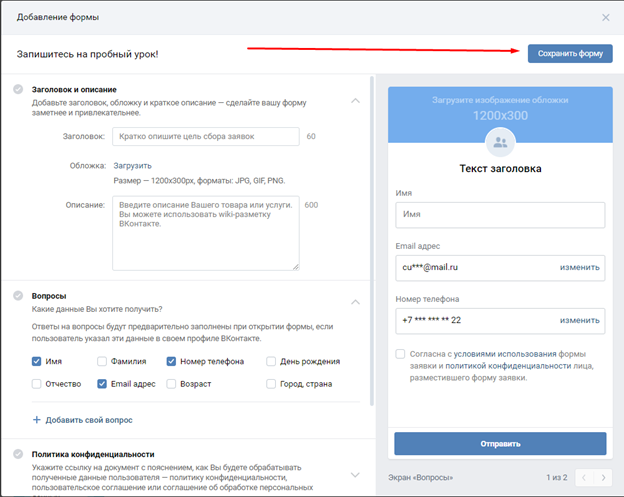
Task: Click the plus icon to add question
Action: click(x=36, y=420)
